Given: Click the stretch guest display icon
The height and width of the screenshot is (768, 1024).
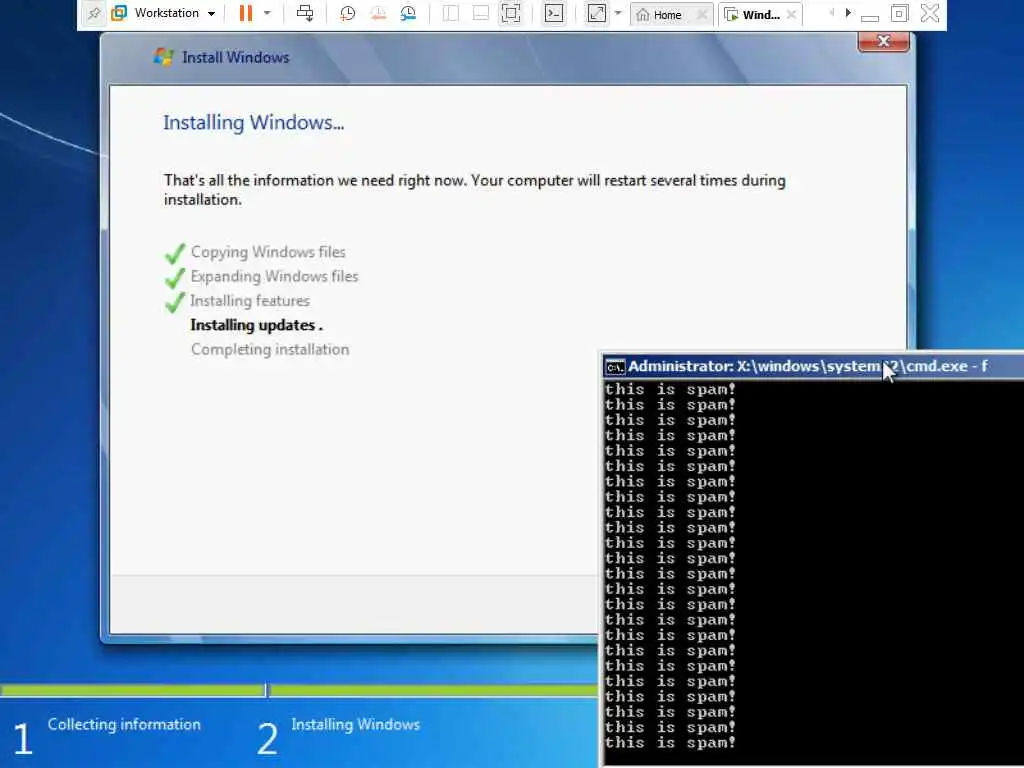Looking at the screenshot, I should 596,13.
